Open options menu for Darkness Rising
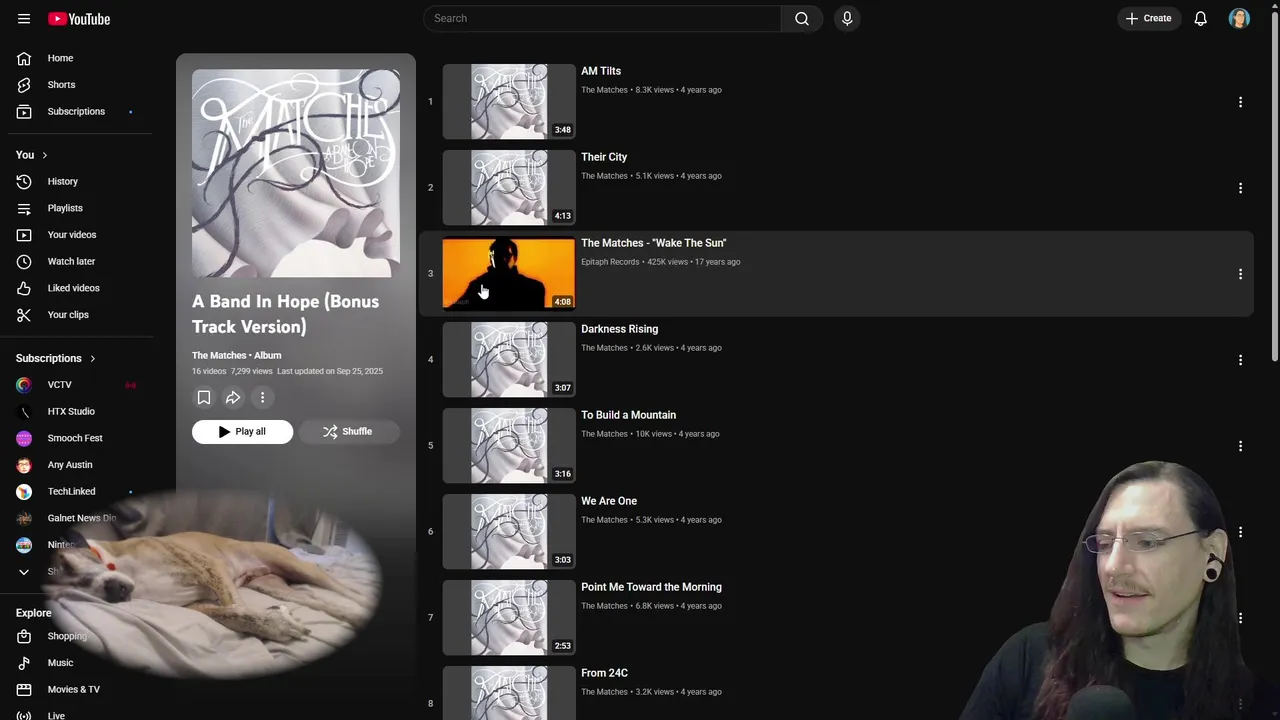1280x720 pixels. click(x=1240, y=360)
